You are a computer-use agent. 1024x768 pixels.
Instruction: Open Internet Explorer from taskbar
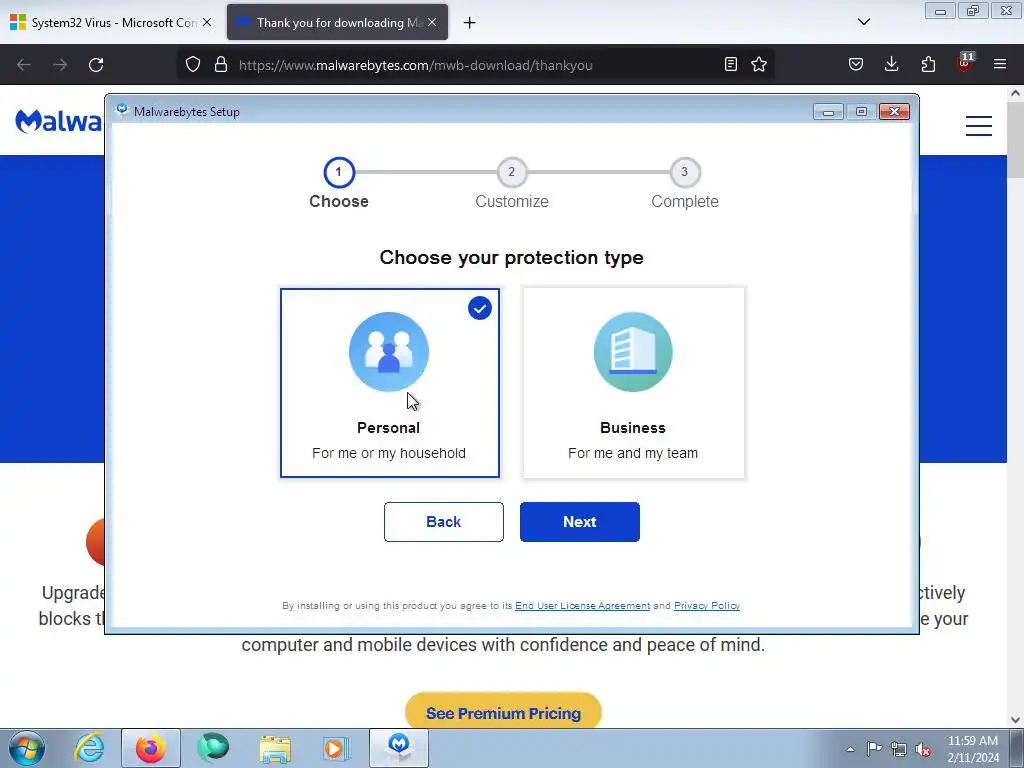89,748
